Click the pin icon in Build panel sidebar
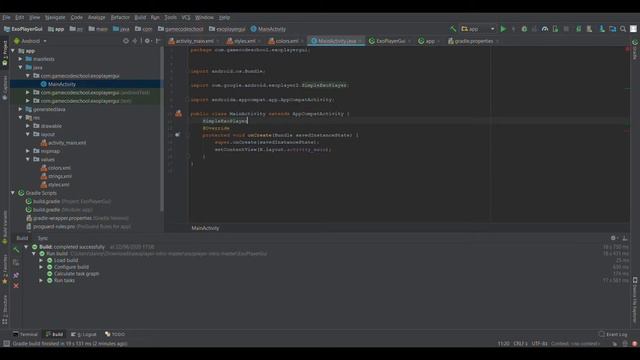The height and width of the screenshot is (360, 640). click(16, 276)
